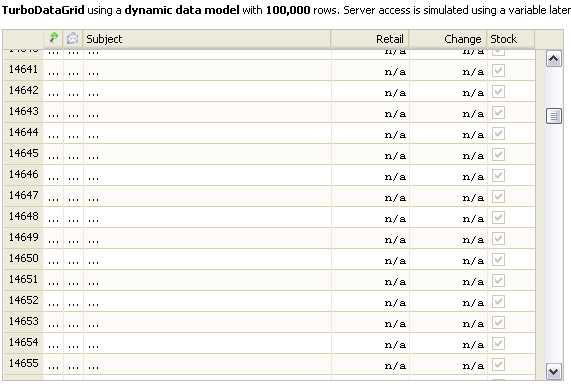This screenshot has height=386, width=571.
Task: Click the scroll down arrow button
Action: 554,372
